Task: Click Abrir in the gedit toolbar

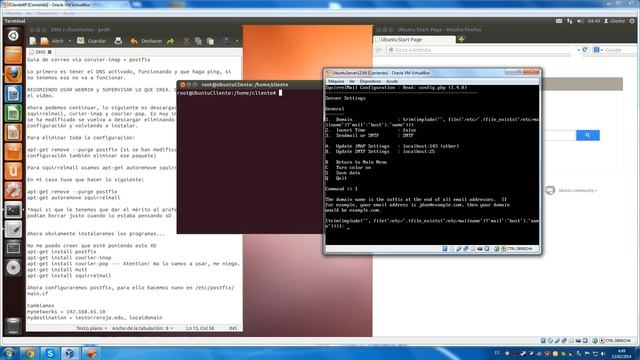Action: (53, 41)
